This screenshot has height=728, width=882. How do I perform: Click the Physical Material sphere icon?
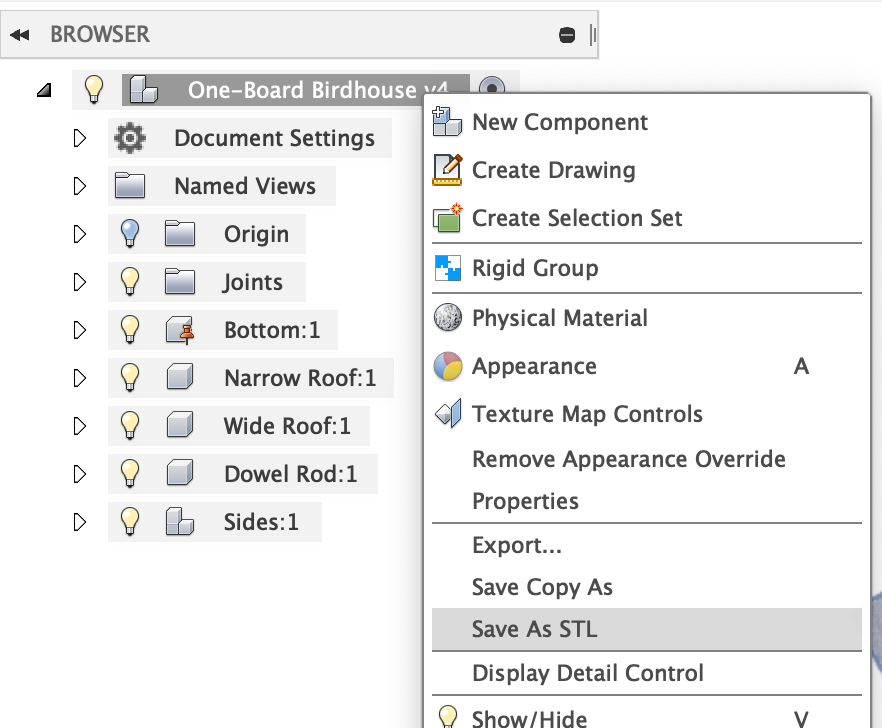point(448,317)
